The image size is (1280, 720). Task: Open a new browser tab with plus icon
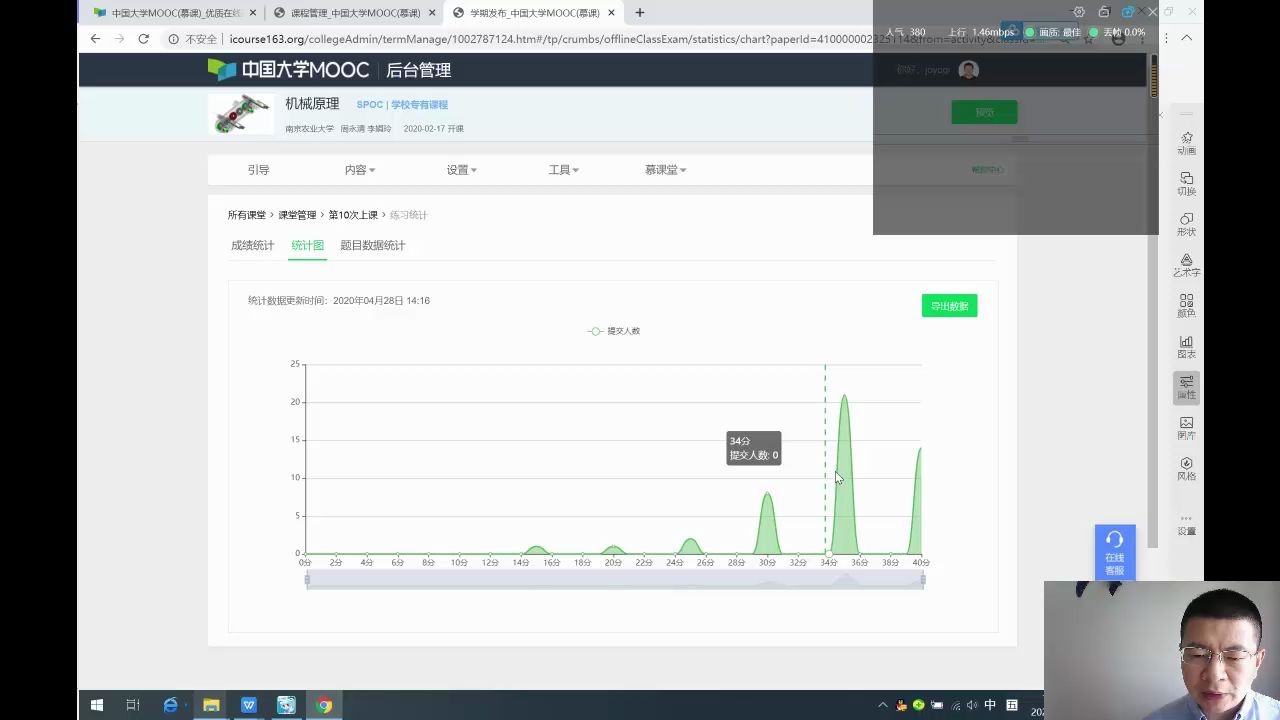coord(640,13)
